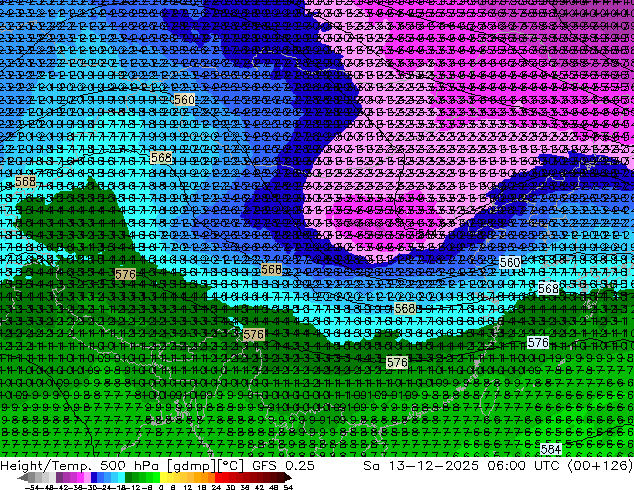Click the '500 hPa' level text
The width and height of the screenshot is (634, 490).
131,465
